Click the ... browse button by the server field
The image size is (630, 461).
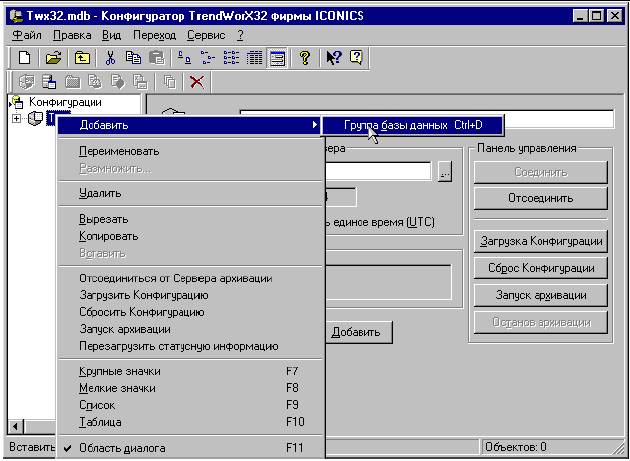445,172
